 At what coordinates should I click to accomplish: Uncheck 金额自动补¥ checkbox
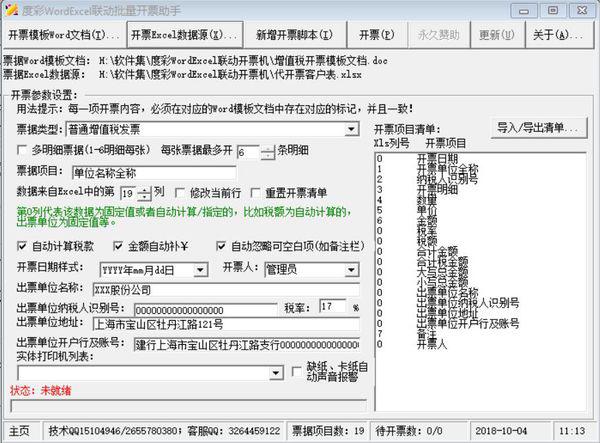pos(118,246)
